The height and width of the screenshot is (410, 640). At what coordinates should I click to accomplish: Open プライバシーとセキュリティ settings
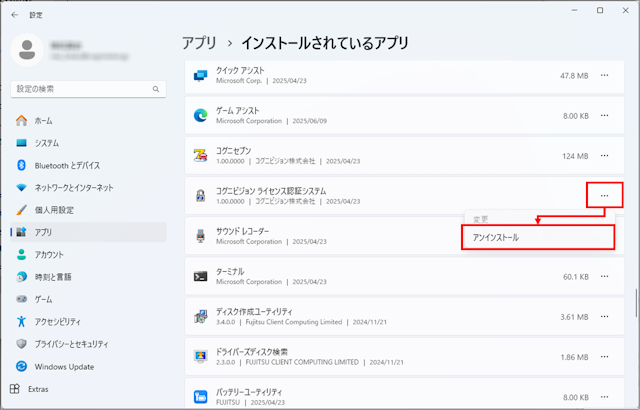tap(88, 344)
